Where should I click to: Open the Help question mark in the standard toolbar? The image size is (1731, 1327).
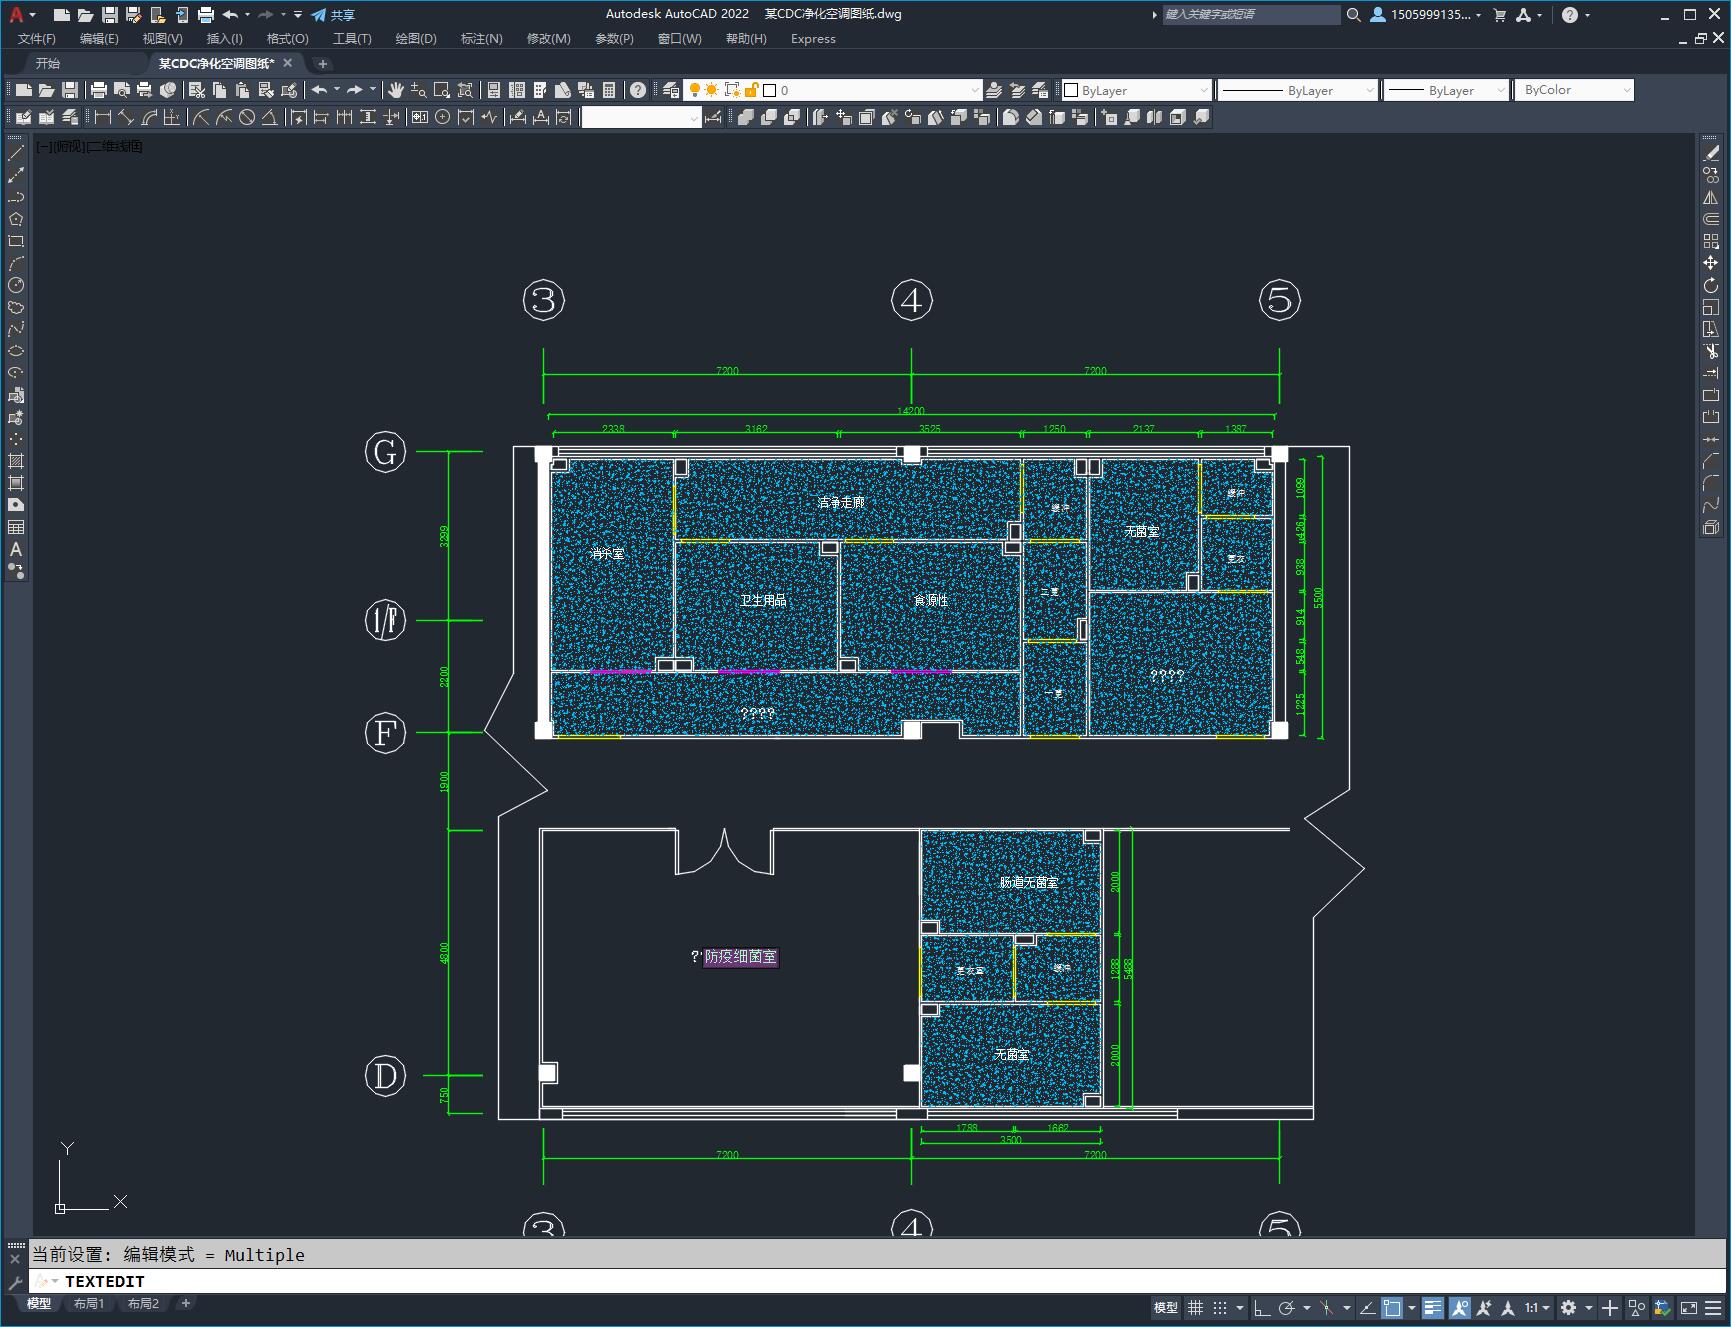point(638,90)
